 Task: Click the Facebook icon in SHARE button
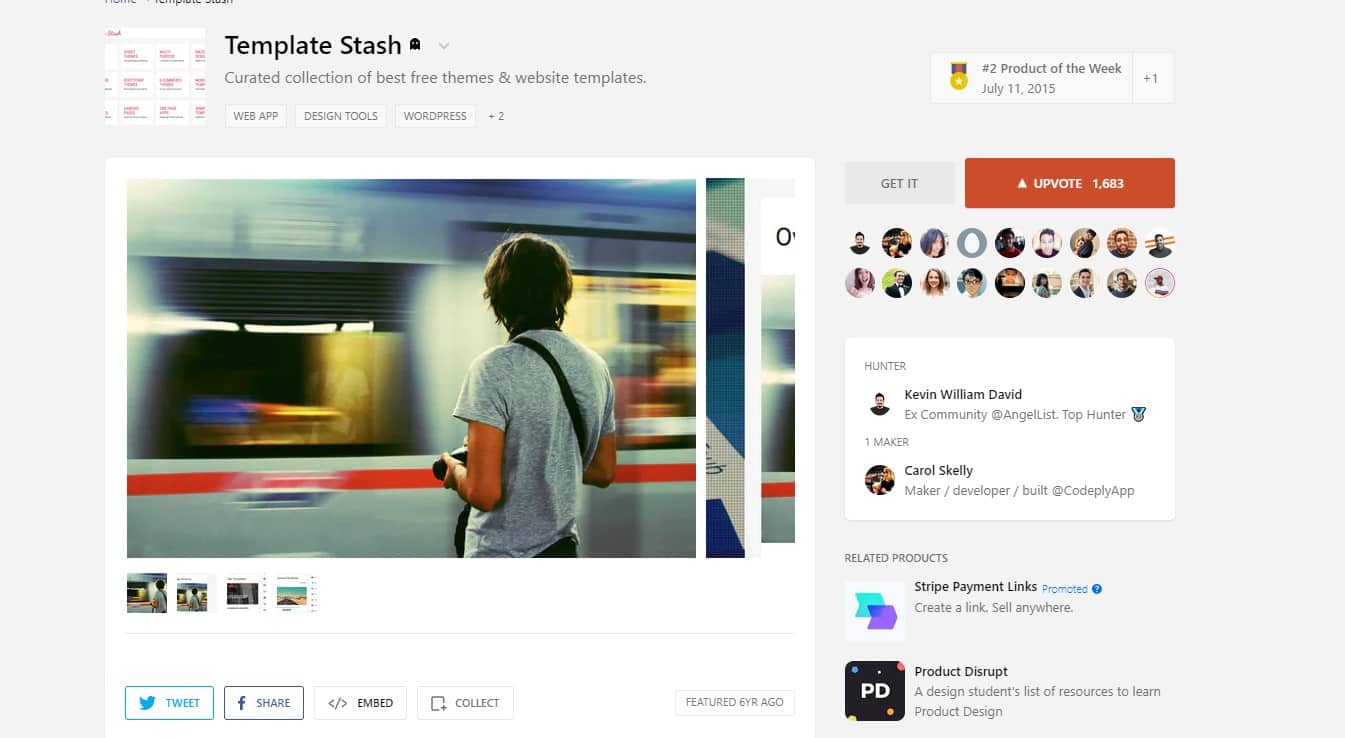(242, 703)
